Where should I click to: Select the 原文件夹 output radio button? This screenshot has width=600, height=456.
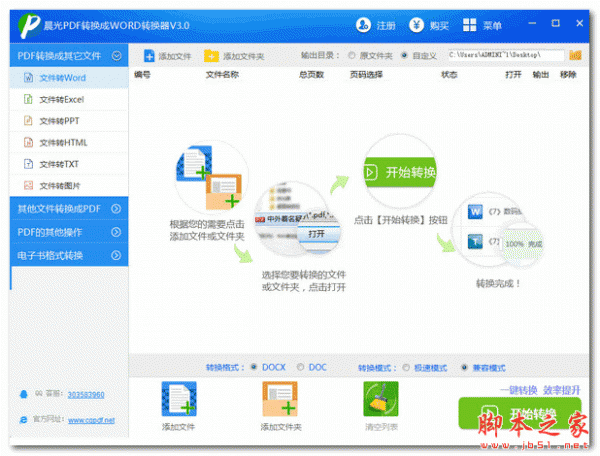click(352, 55)
